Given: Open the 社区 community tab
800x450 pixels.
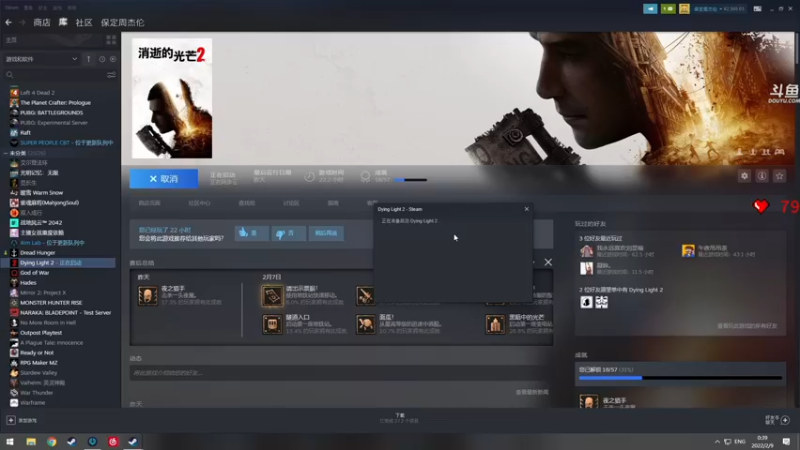Looking at the screenshot, I should click(x=84, y=22).
